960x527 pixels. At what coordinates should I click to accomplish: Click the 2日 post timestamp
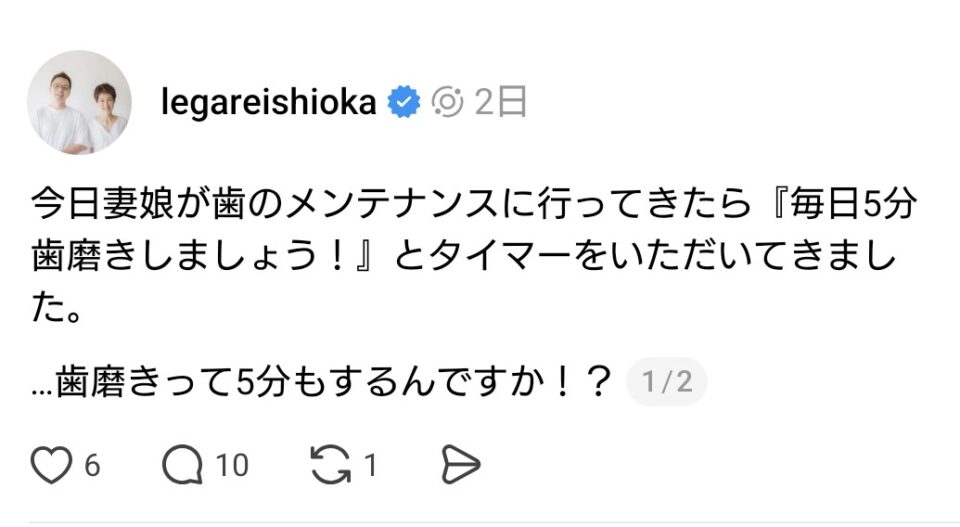tap(501, 102)
